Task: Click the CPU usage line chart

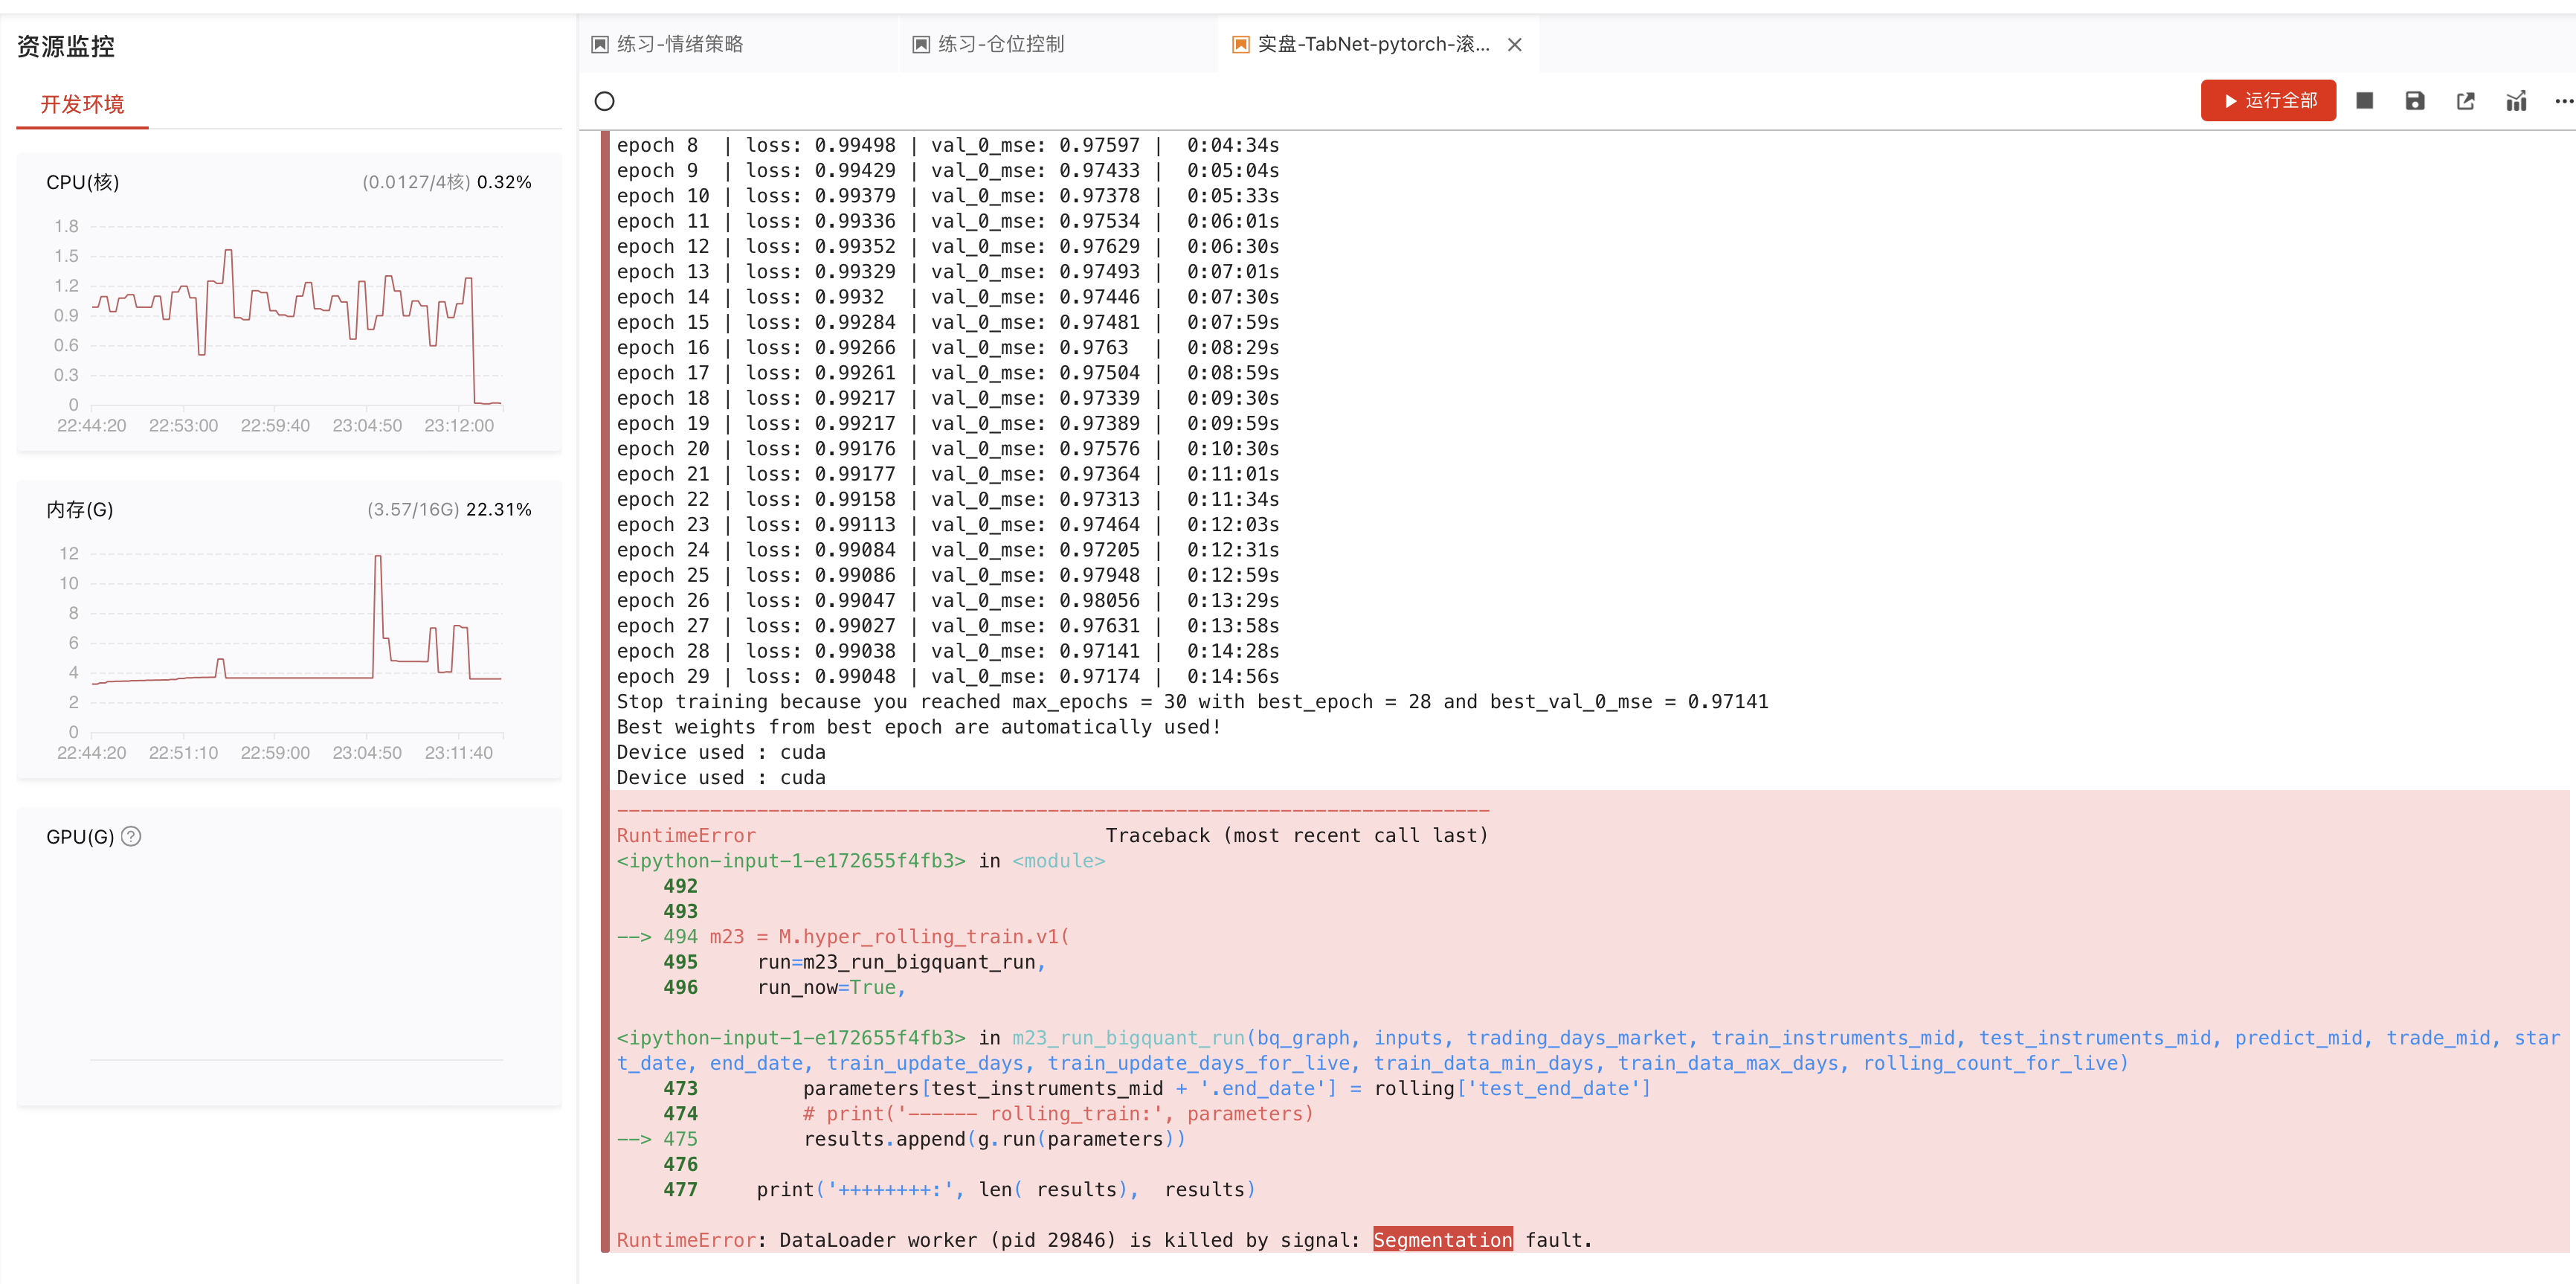Action: pyautogui.click(x=296, y=318)
